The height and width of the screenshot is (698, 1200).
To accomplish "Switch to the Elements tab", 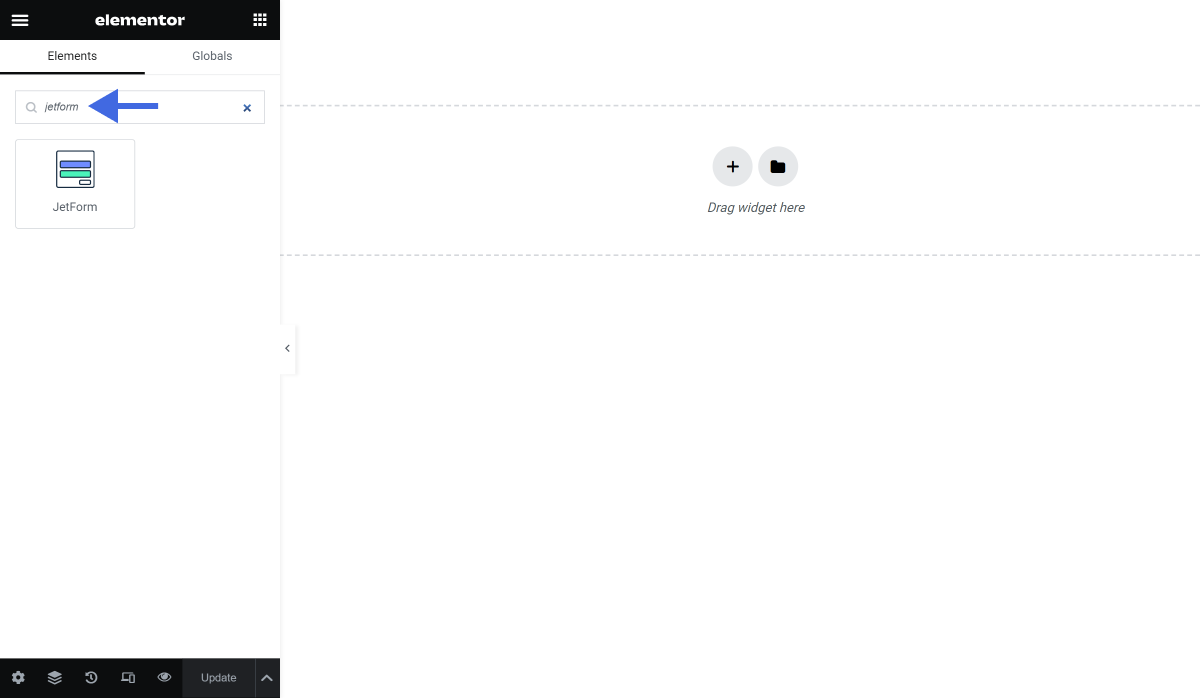I will (x=71, y=56).
